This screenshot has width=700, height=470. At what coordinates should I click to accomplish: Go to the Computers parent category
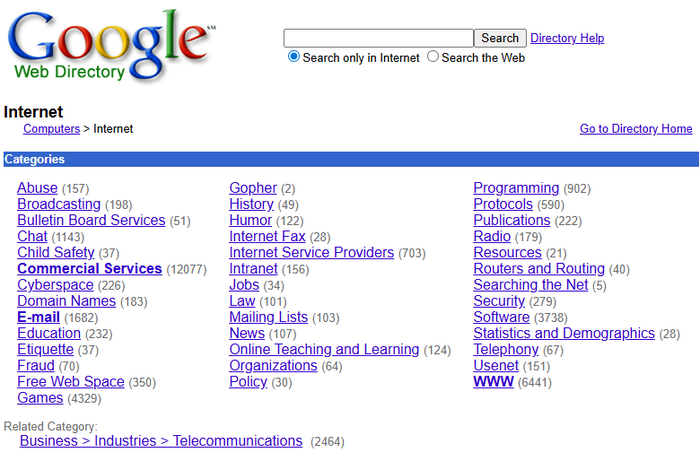point(51,129)
